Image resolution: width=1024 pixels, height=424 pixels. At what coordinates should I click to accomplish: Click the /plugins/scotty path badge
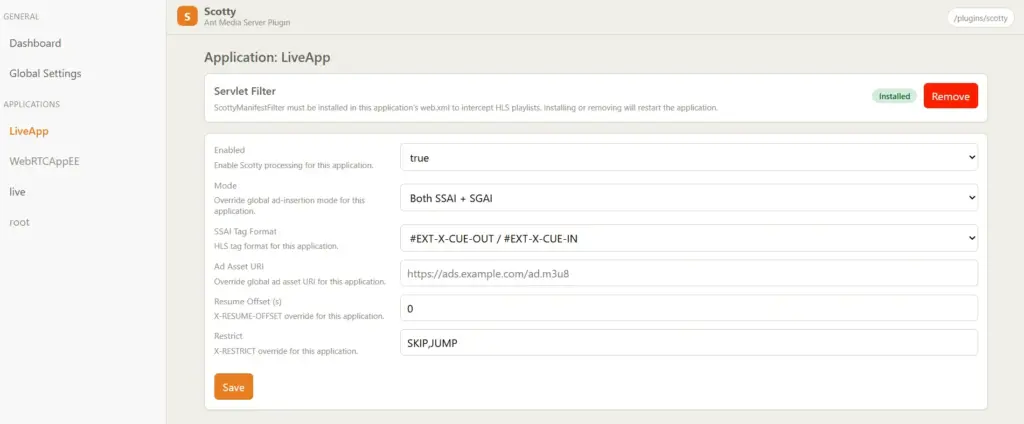click(980, 18)
